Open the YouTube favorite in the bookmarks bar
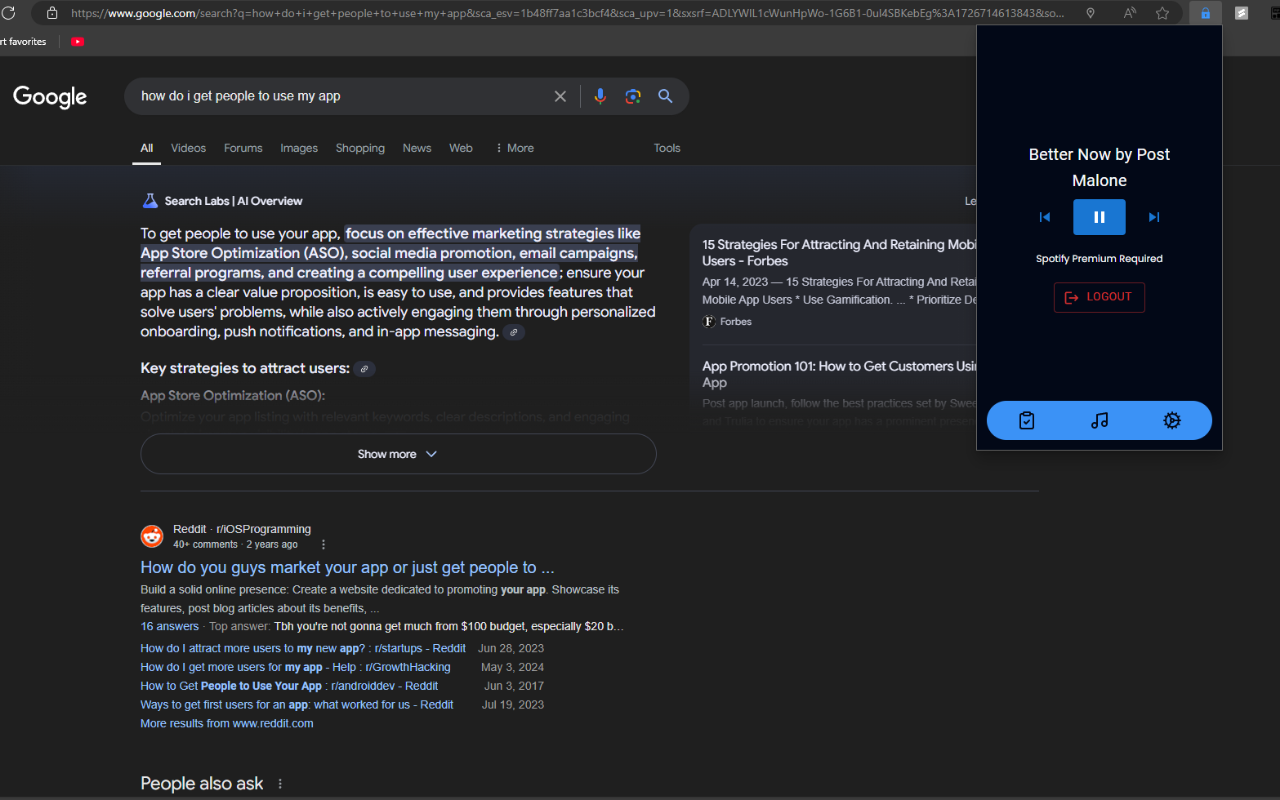 [x=77, y=41]
